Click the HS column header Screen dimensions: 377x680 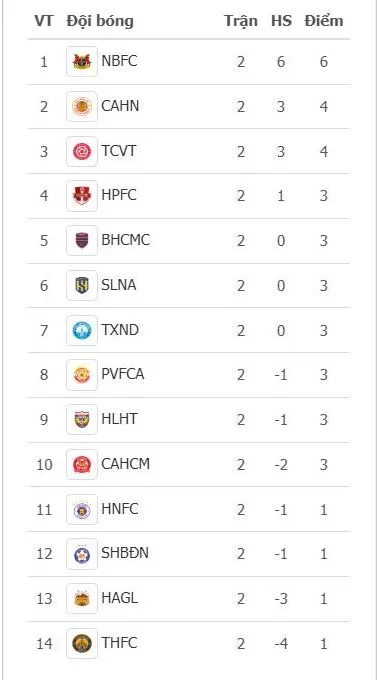[282, 21]
